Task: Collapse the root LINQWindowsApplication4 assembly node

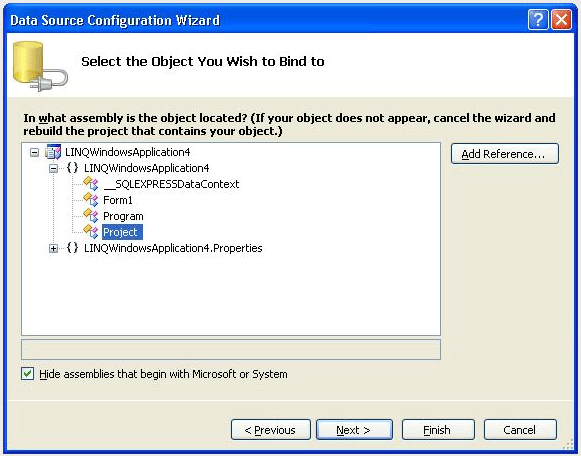Action: point(34,152)
